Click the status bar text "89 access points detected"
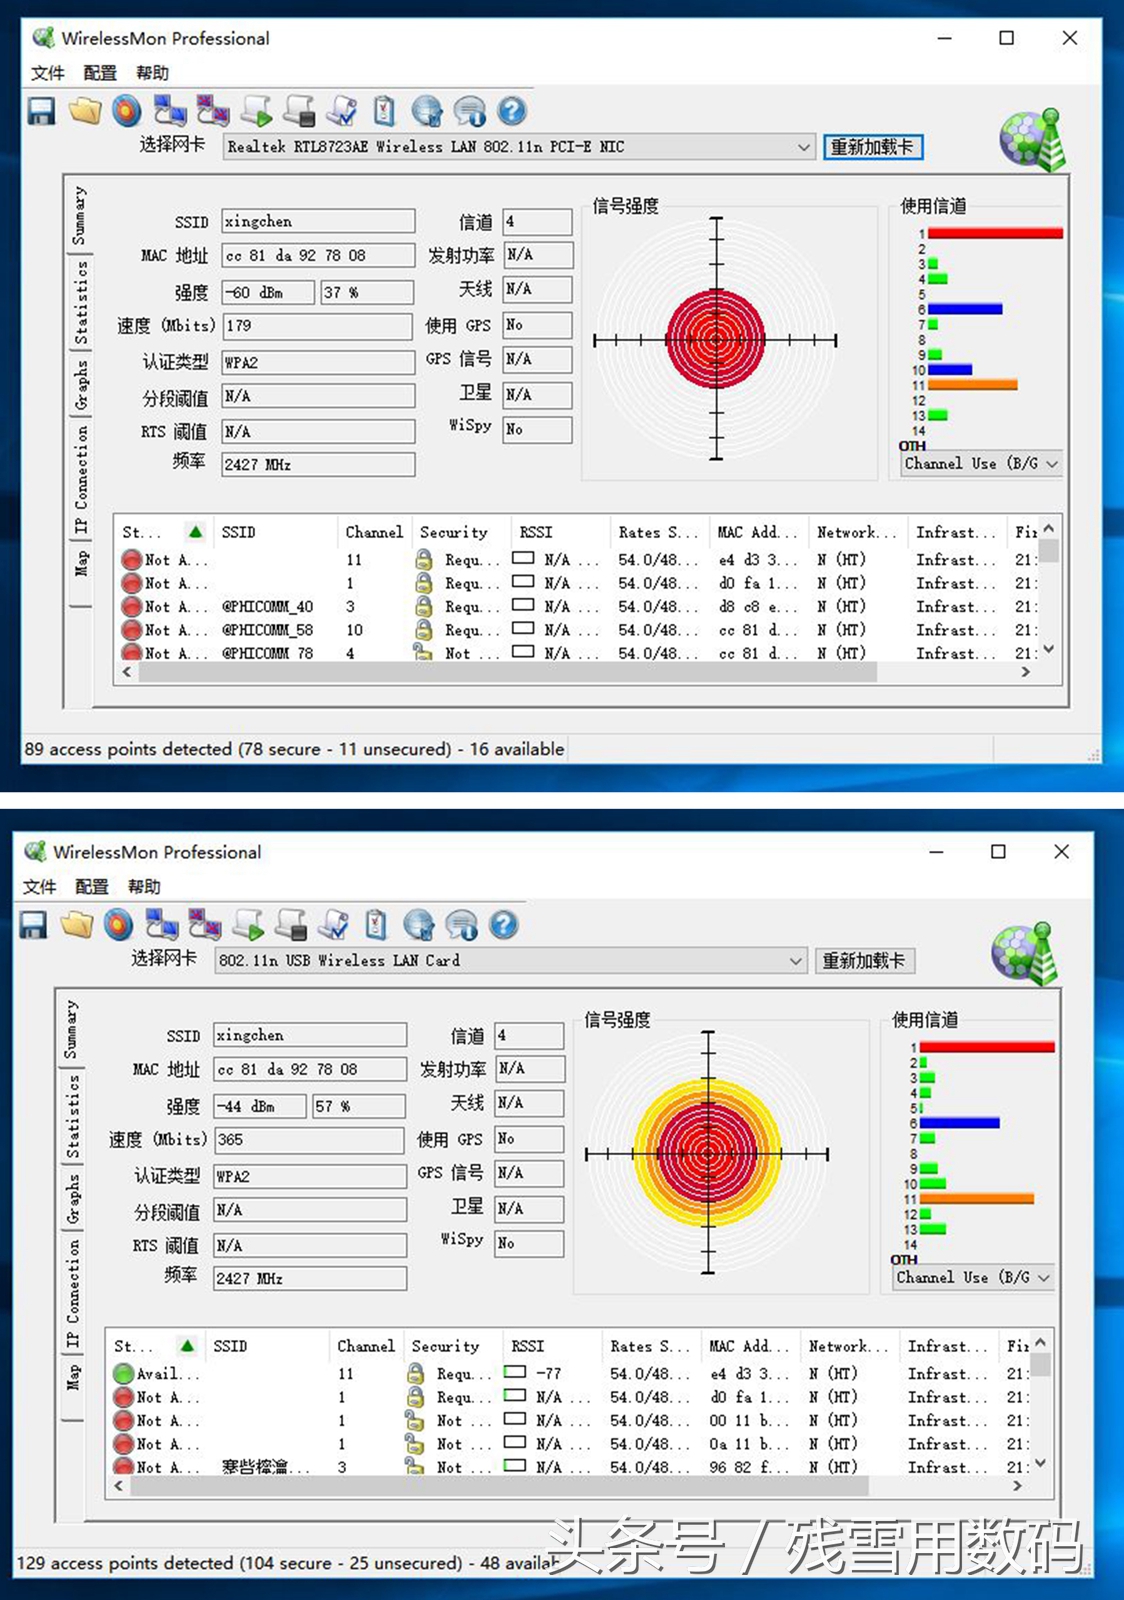Viewport: 1124px width, 1600px height. pyautogui.click(x=128, y=749)
